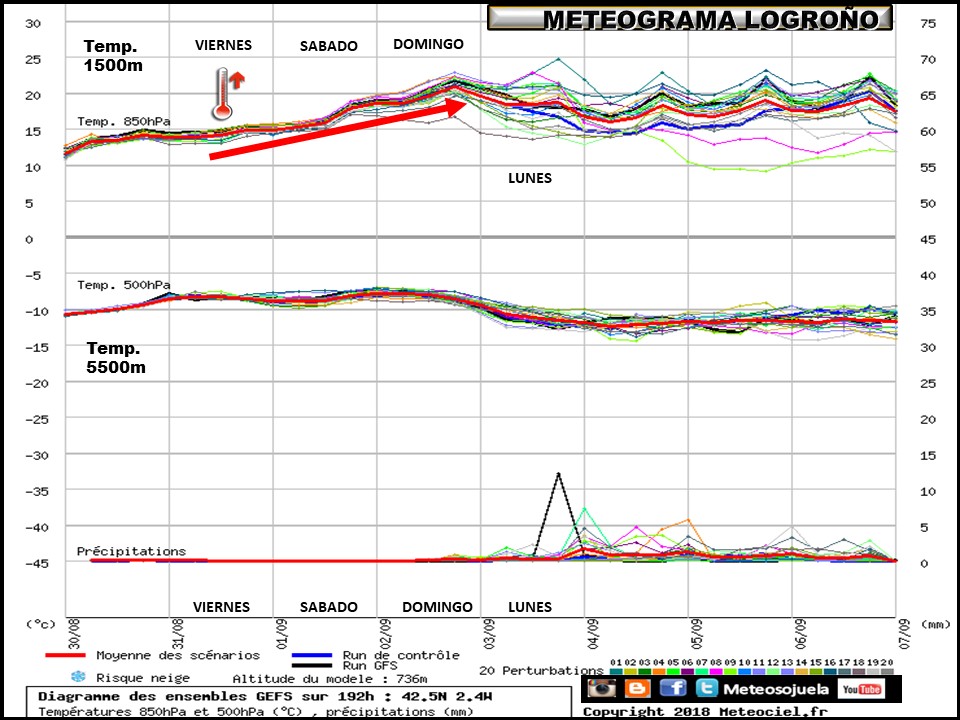Click the 07/09 date axis label
The height and width of the screenshot is (720, 960).
point(904,634)
